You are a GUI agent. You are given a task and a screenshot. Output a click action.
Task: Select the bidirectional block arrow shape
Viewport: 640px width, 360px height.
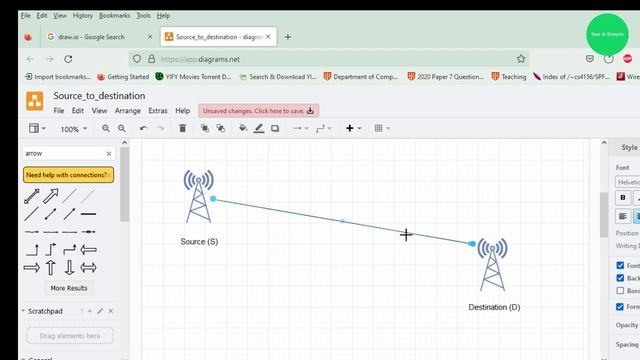[31, 196]
